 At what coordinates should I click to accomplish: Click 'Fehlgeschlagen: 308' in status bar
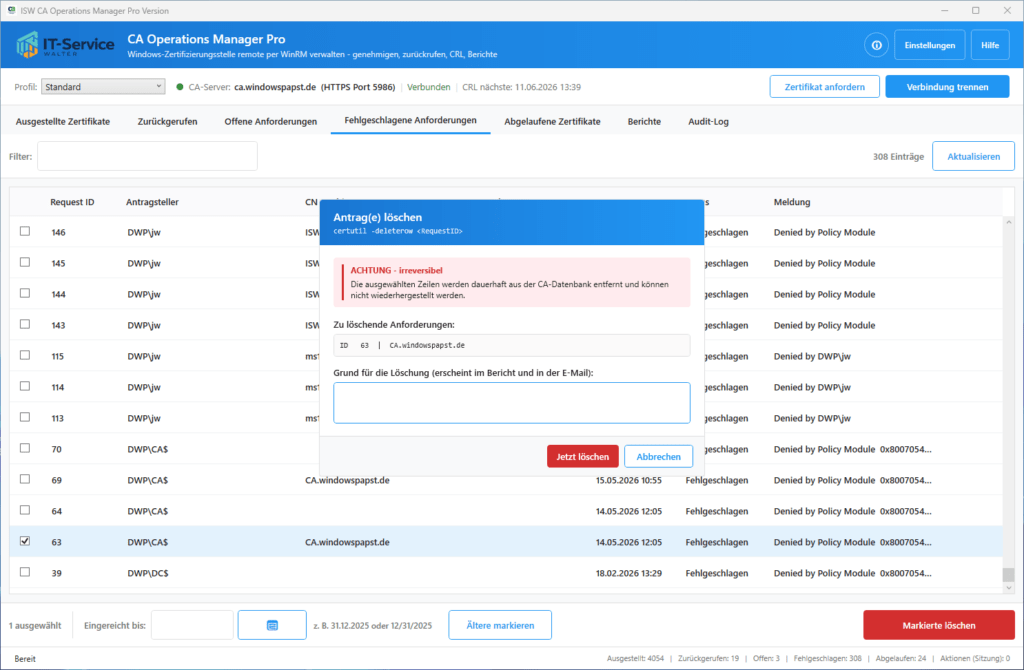click(x=827, y=658)
